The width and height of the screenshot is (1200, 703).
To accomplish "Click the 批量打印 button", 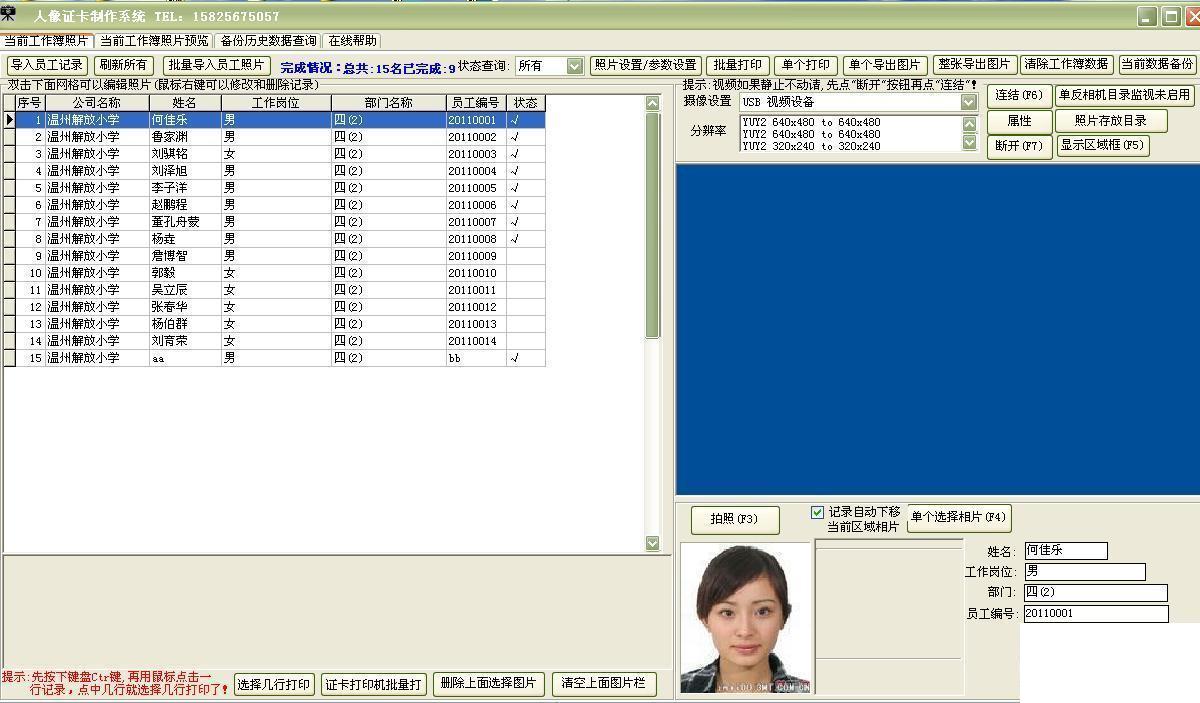I will click(x=738, y=65).
